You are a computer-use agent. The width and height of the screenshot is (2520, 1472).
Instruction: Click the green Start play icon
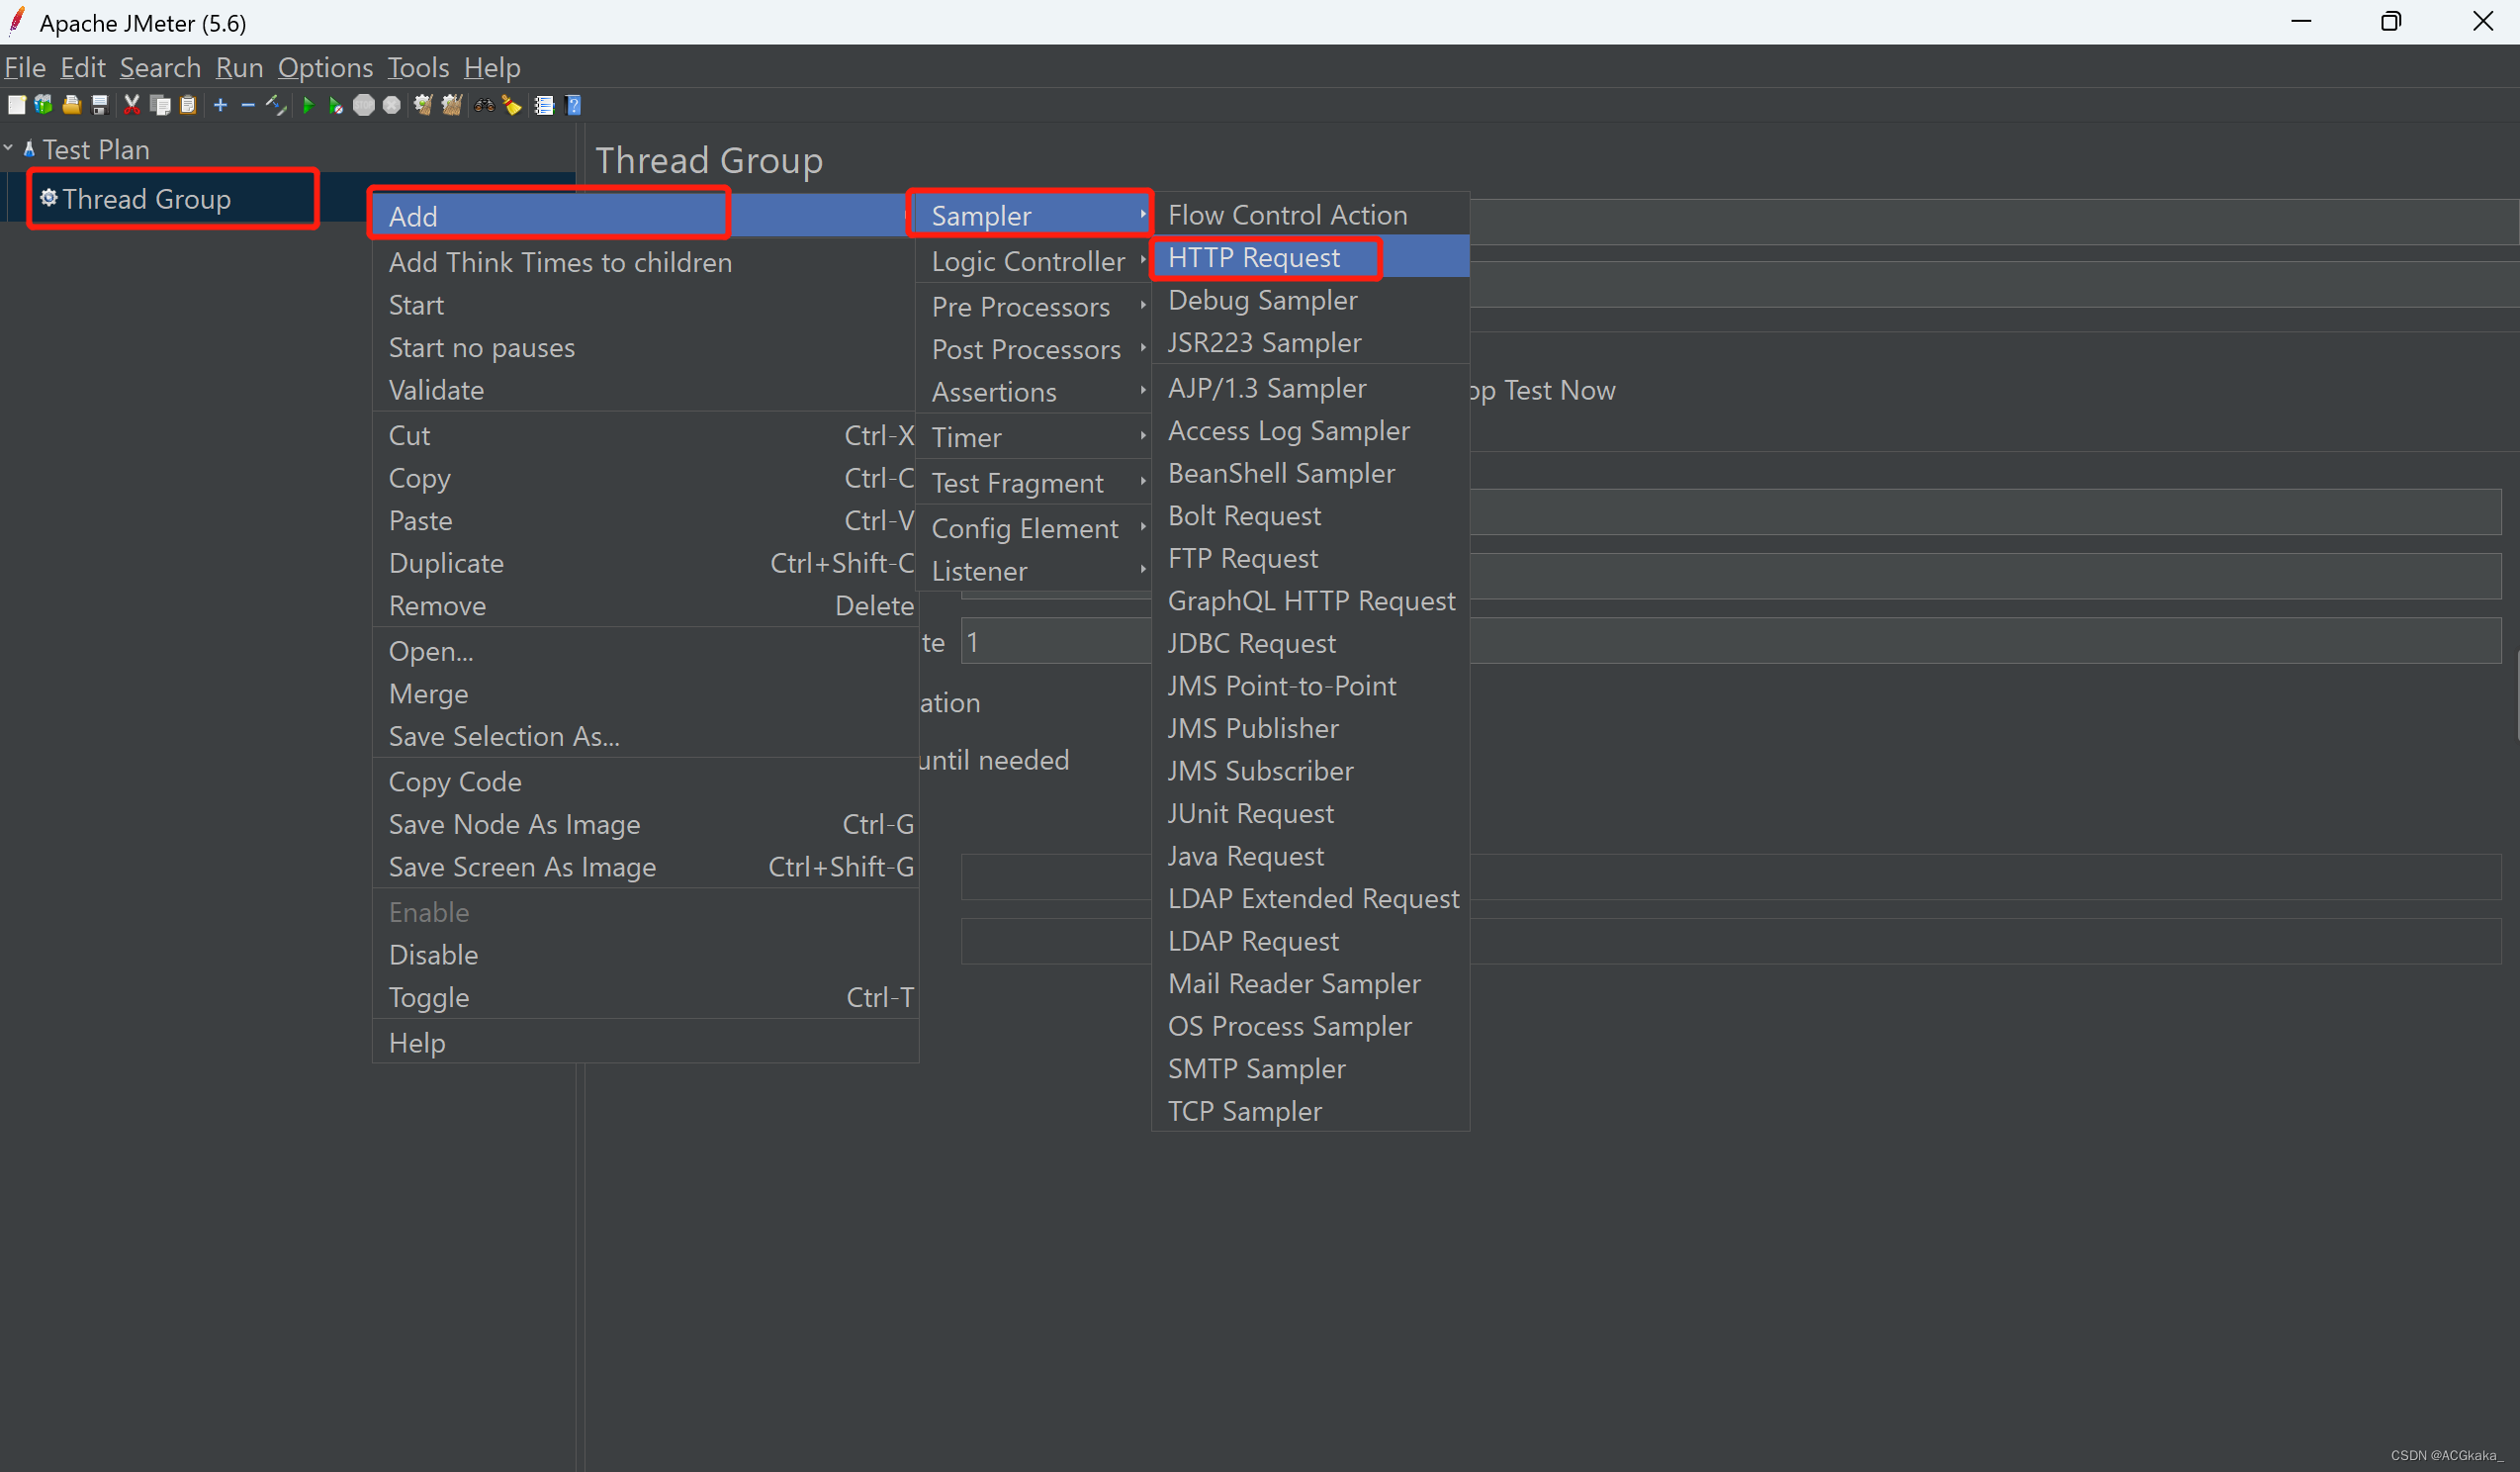point(308,105)
